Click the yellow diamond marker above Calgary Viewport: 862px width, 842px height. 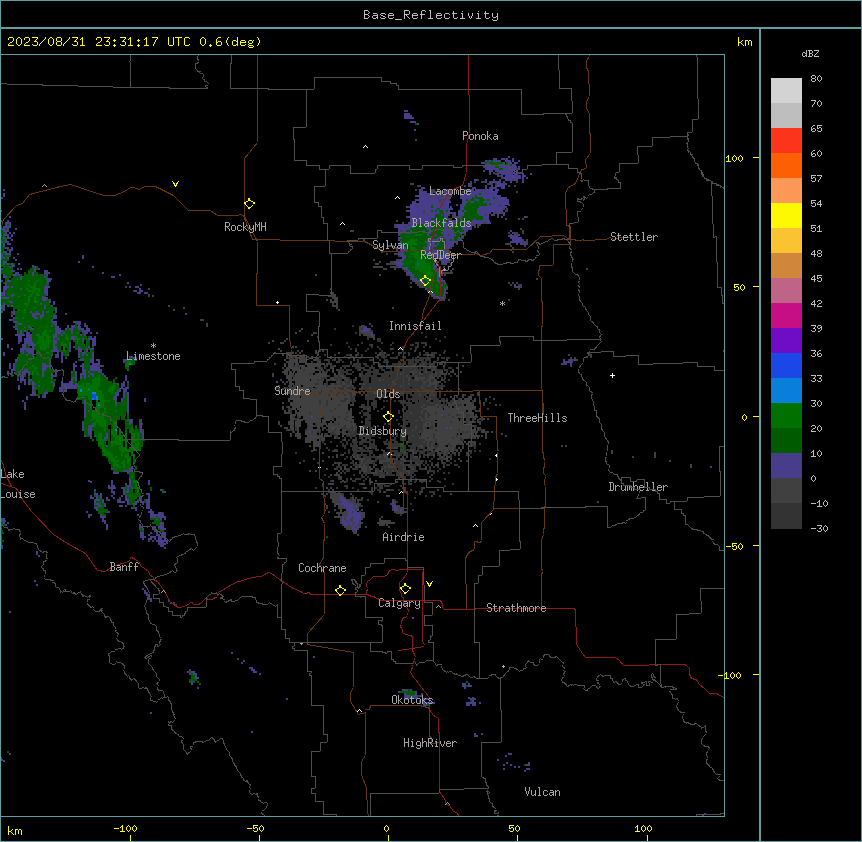pyautogui.click(x=405, y=589)
